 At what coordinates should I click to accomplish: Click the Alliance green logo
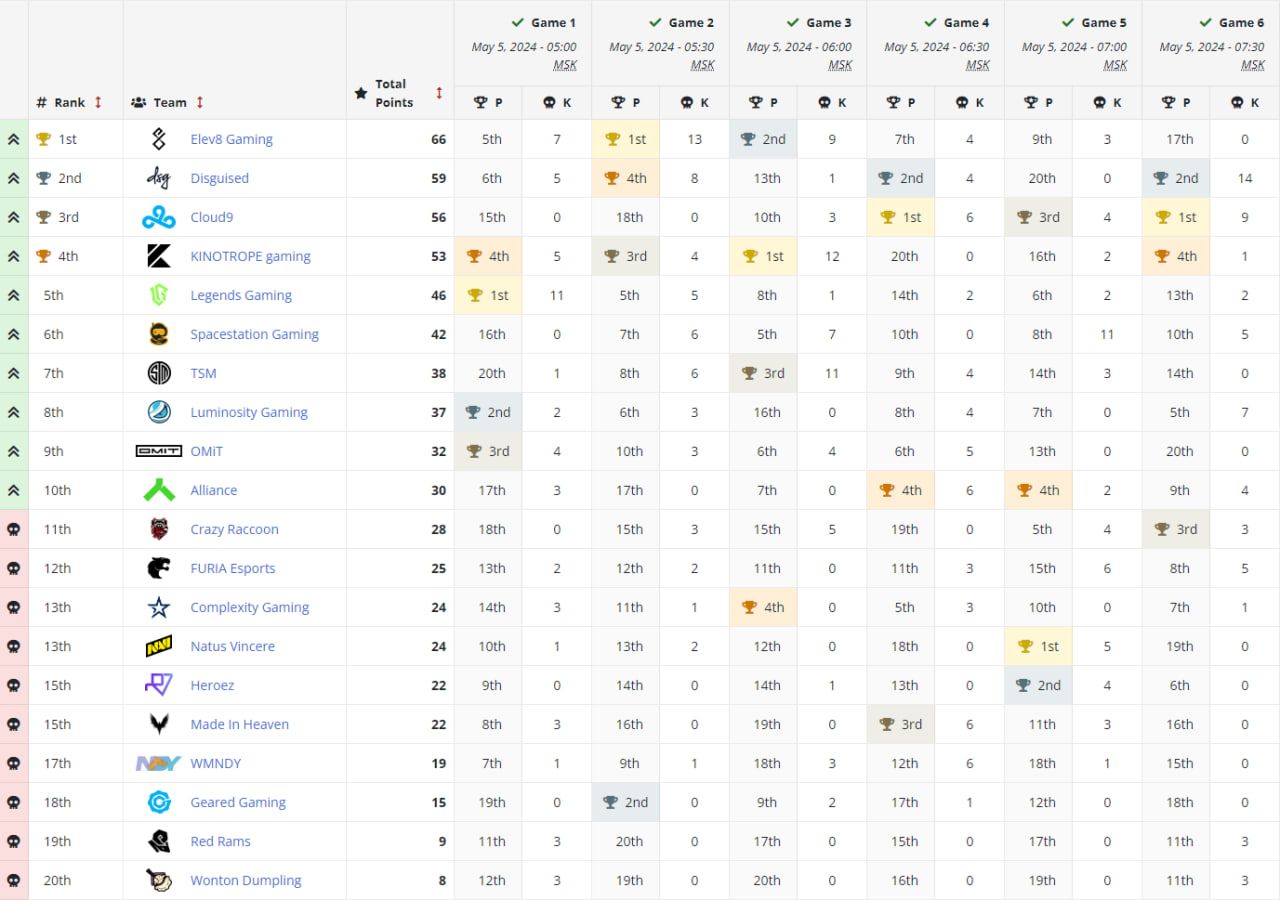point(158,490)
